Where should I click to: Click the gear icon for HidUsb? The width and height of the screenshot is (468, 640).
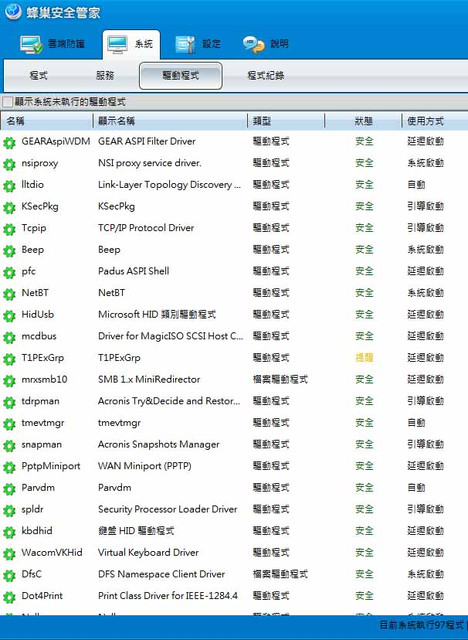click(9, 316)
